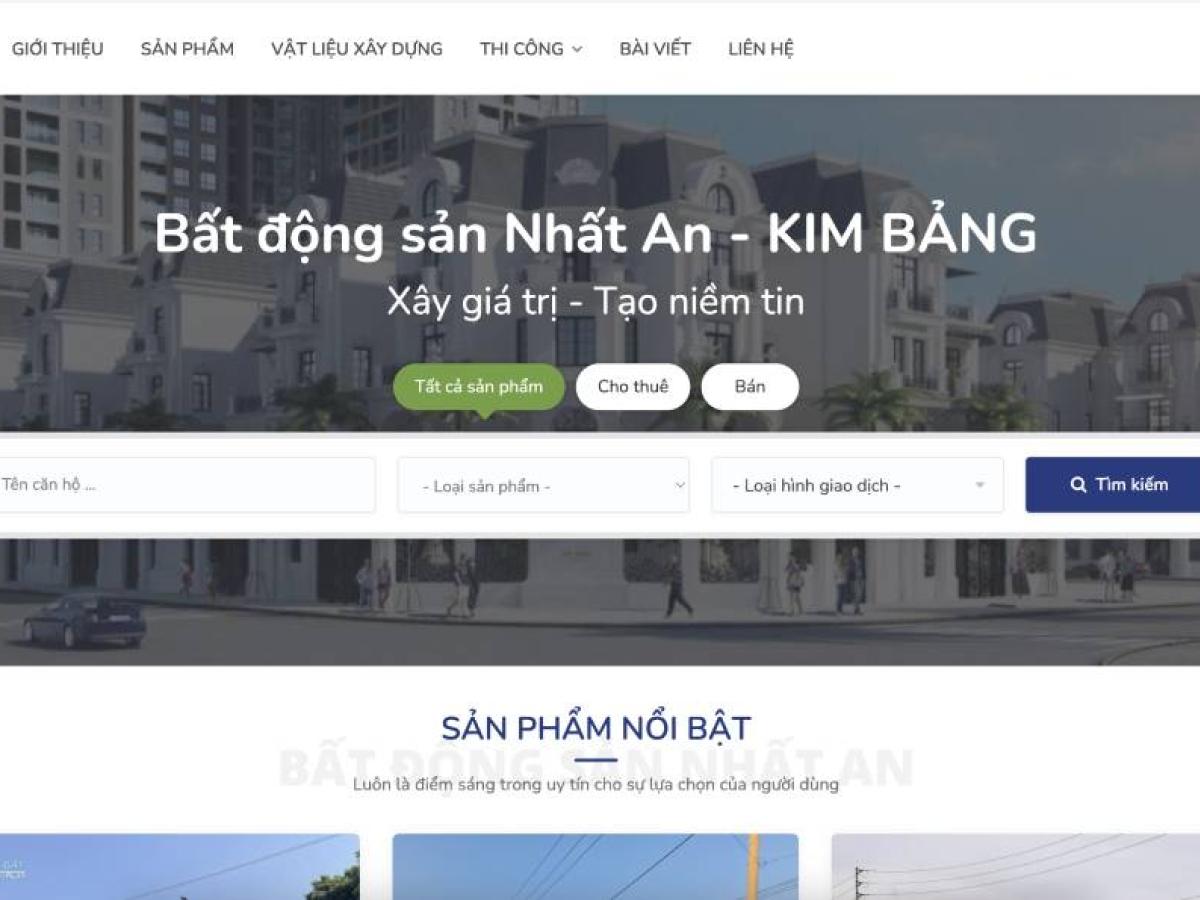Choose the Bán filter pill
This screenshot has width=1200, height=900.
coord(749,387)
